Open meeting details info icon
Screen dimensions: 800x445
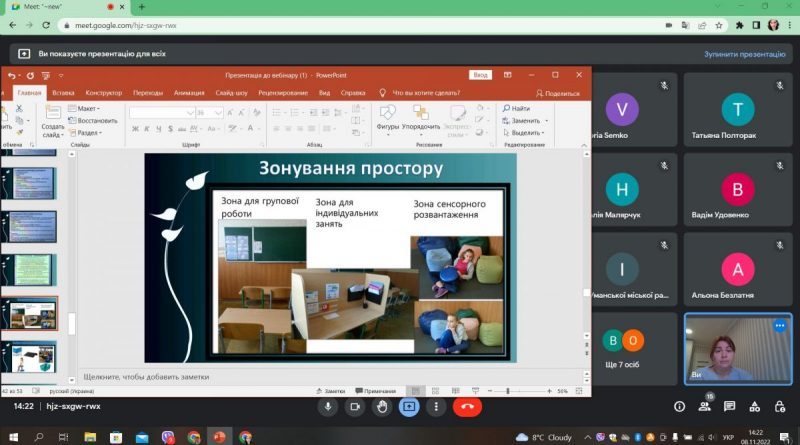(680, 407)
